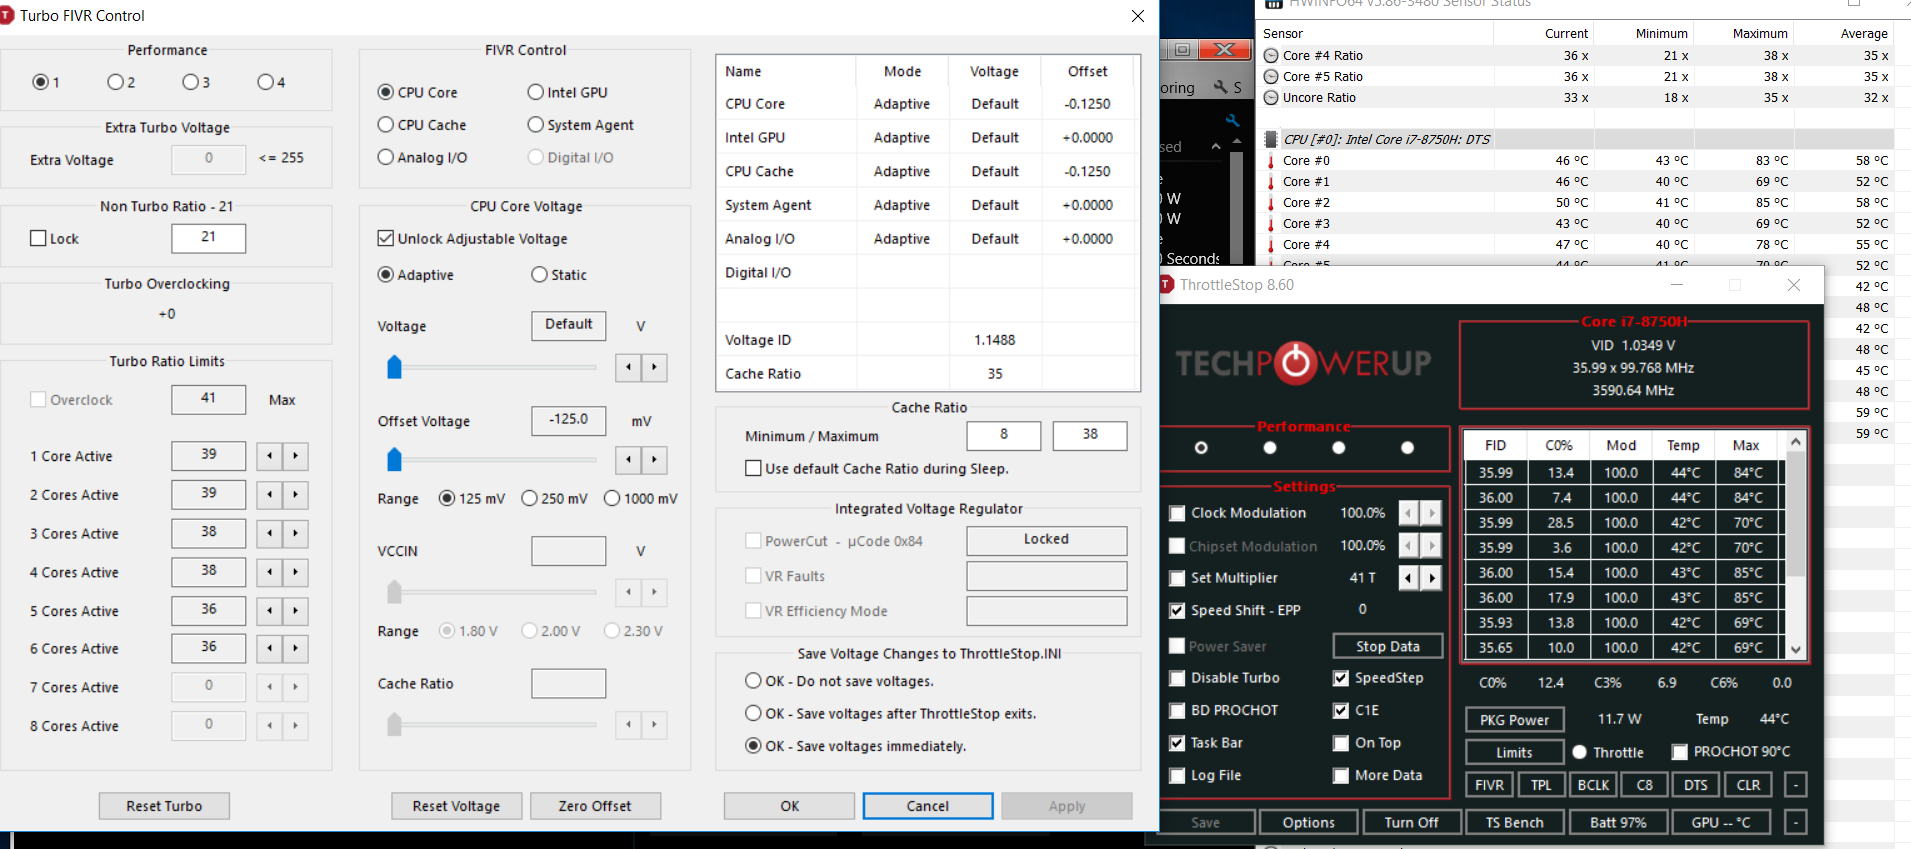The image size is (1911, 849).
Task: Increase 1 Core Active ratio with right arrow
Action: (295, 456)
